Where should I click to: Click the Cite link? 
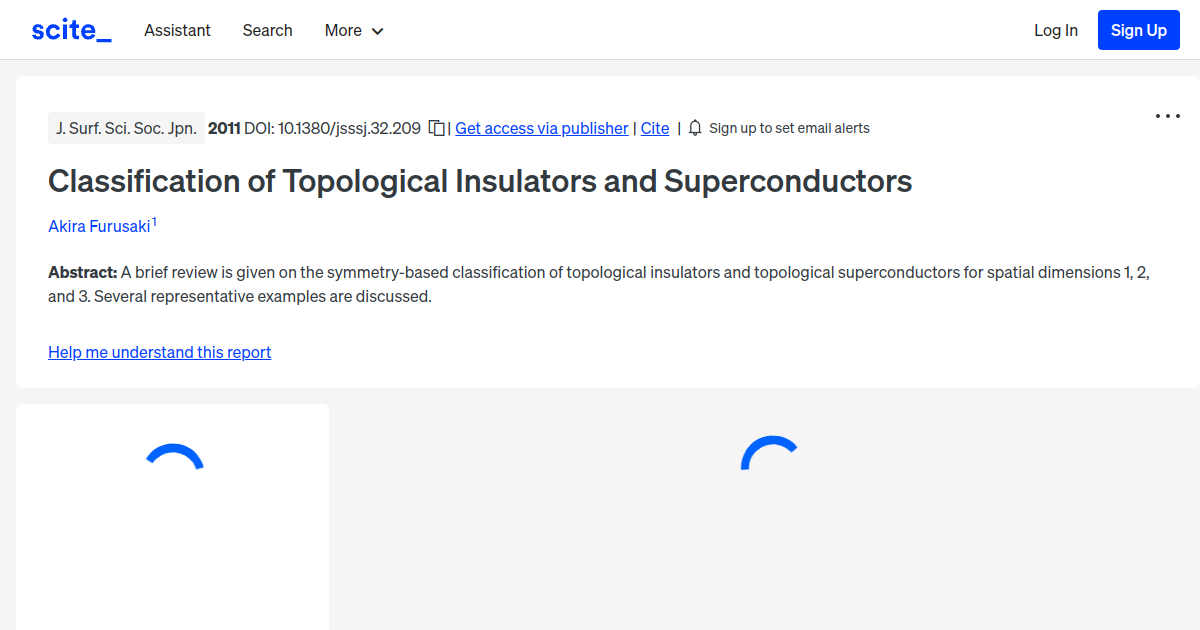click(655, 128)
